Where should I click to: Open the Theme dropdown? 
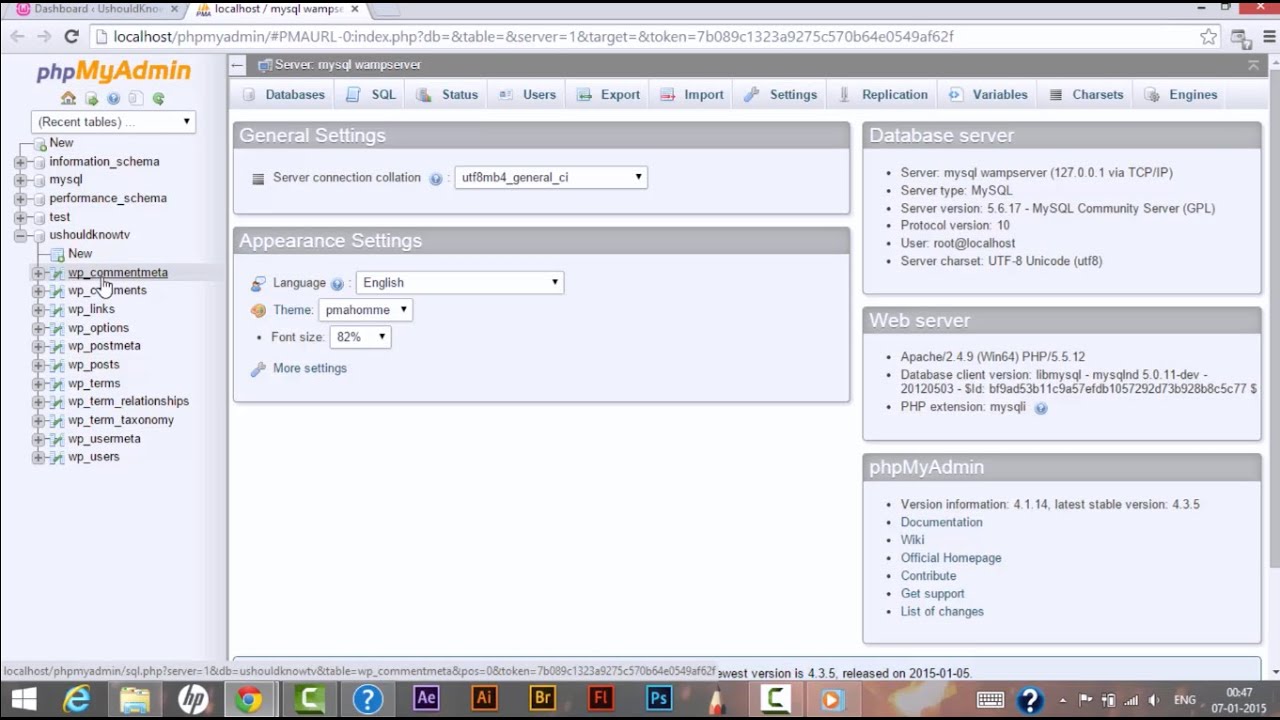[x=365, y=310]
